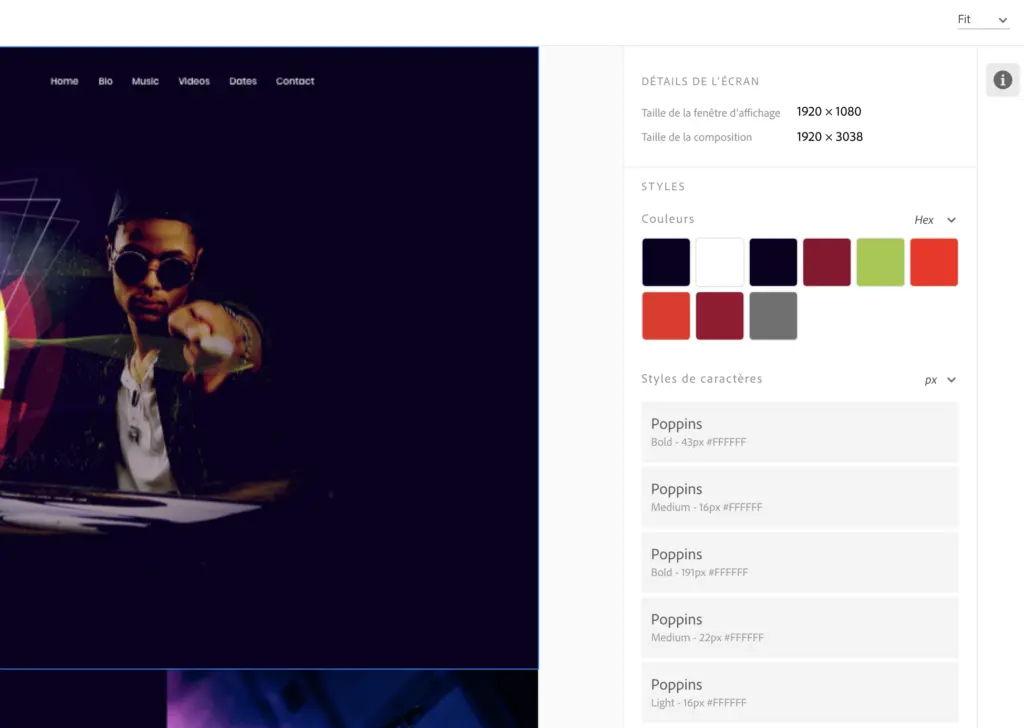Open the Hex color format dropdown
The width and height of the screenshot is (1024, 728).
(x=935, y=220)
